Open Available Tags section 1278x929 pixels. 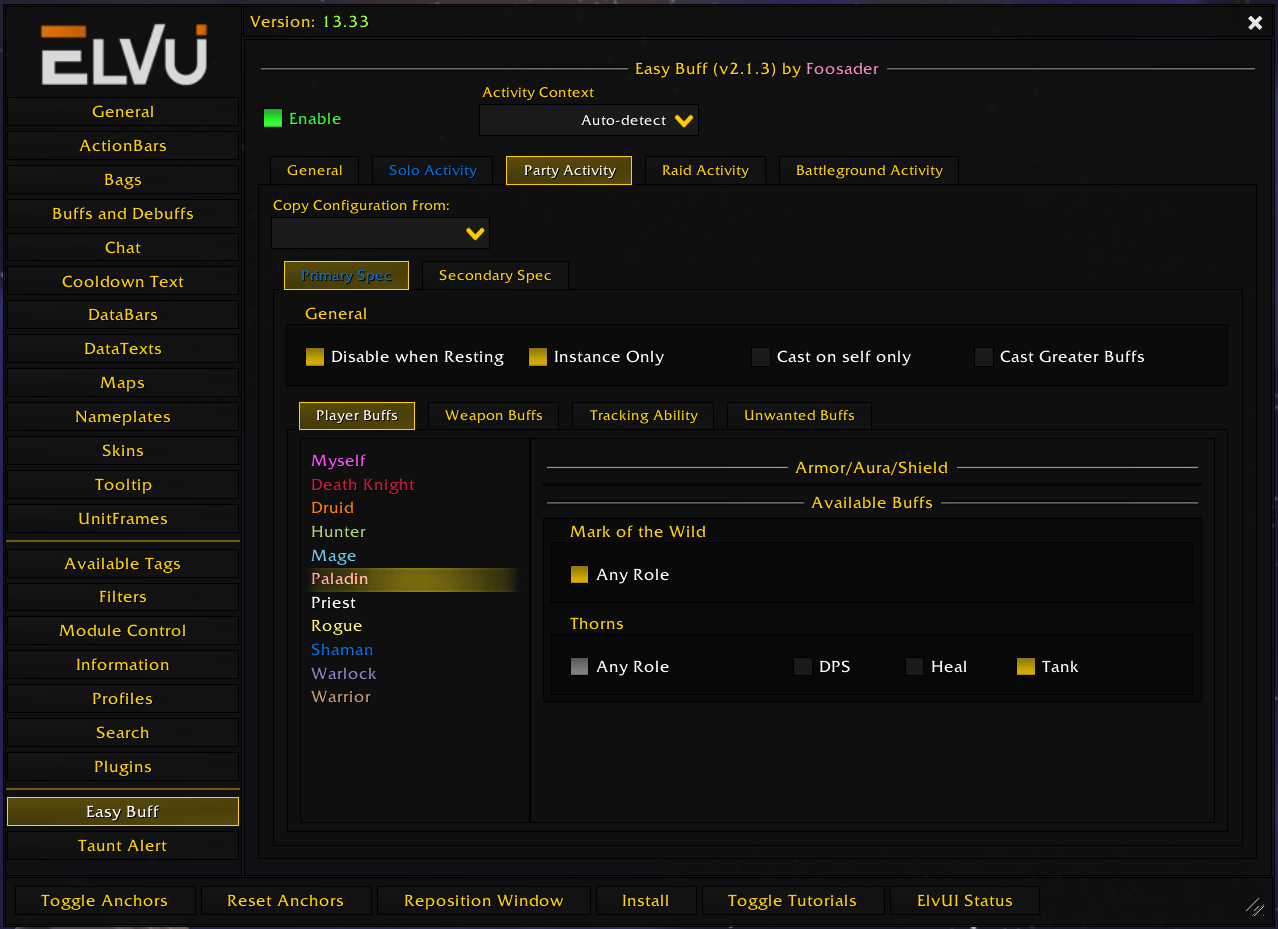pos(123,564)
